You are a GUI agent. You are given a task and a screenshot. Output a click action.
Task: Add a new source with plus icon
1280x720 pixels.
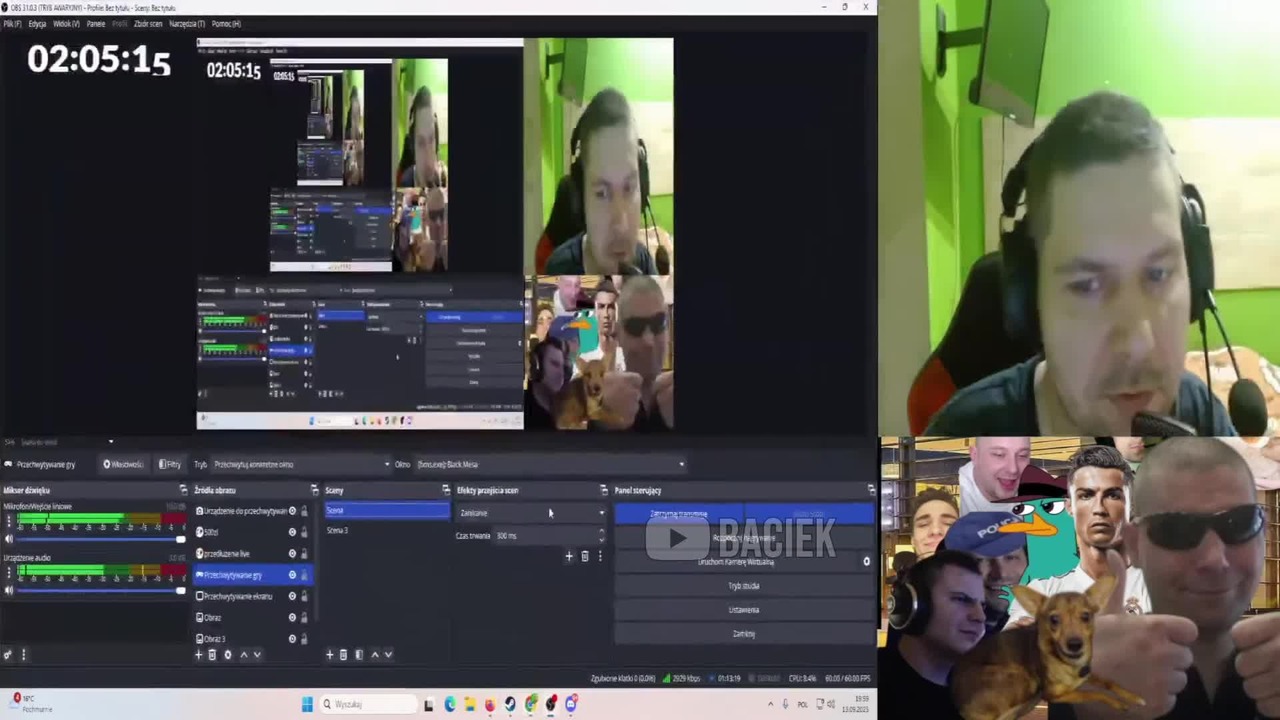(x=198, y=655)
